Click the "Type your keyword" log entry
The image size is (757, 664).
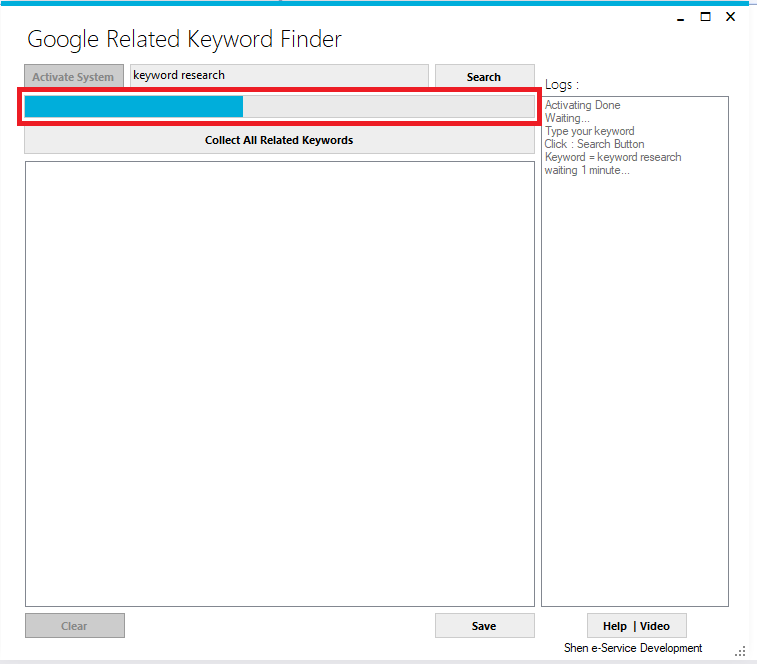point(589,131)
